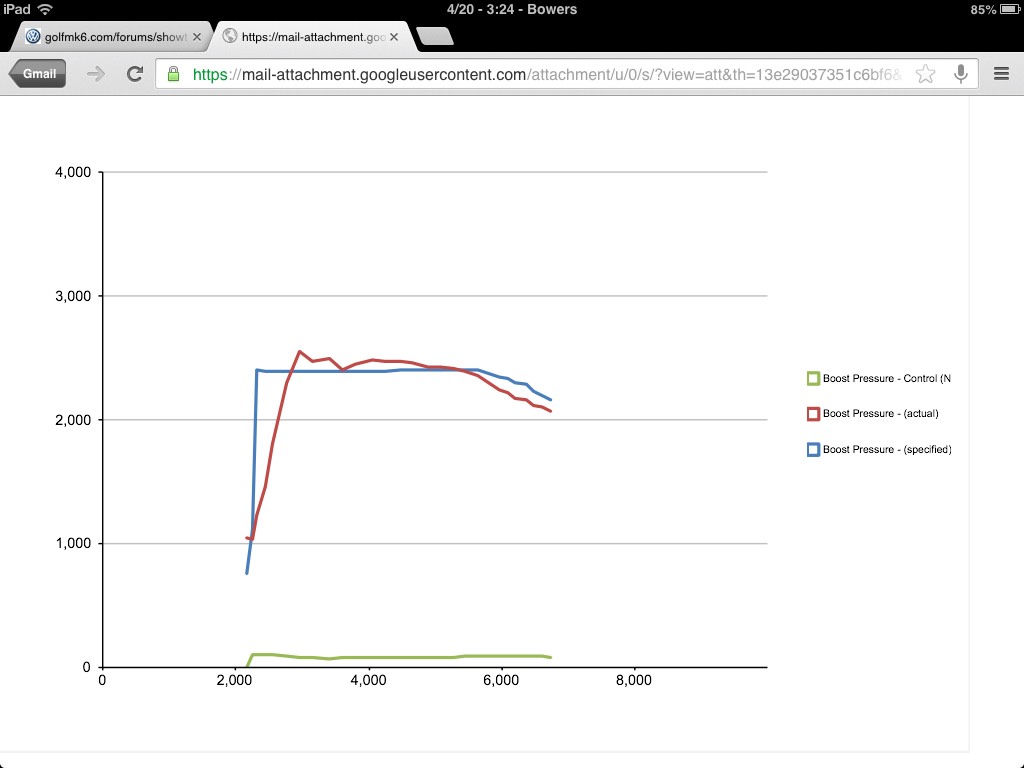Click the green Boost Pressure Control swatch
Screen dimensions: 1024x768
click(813, 378)
